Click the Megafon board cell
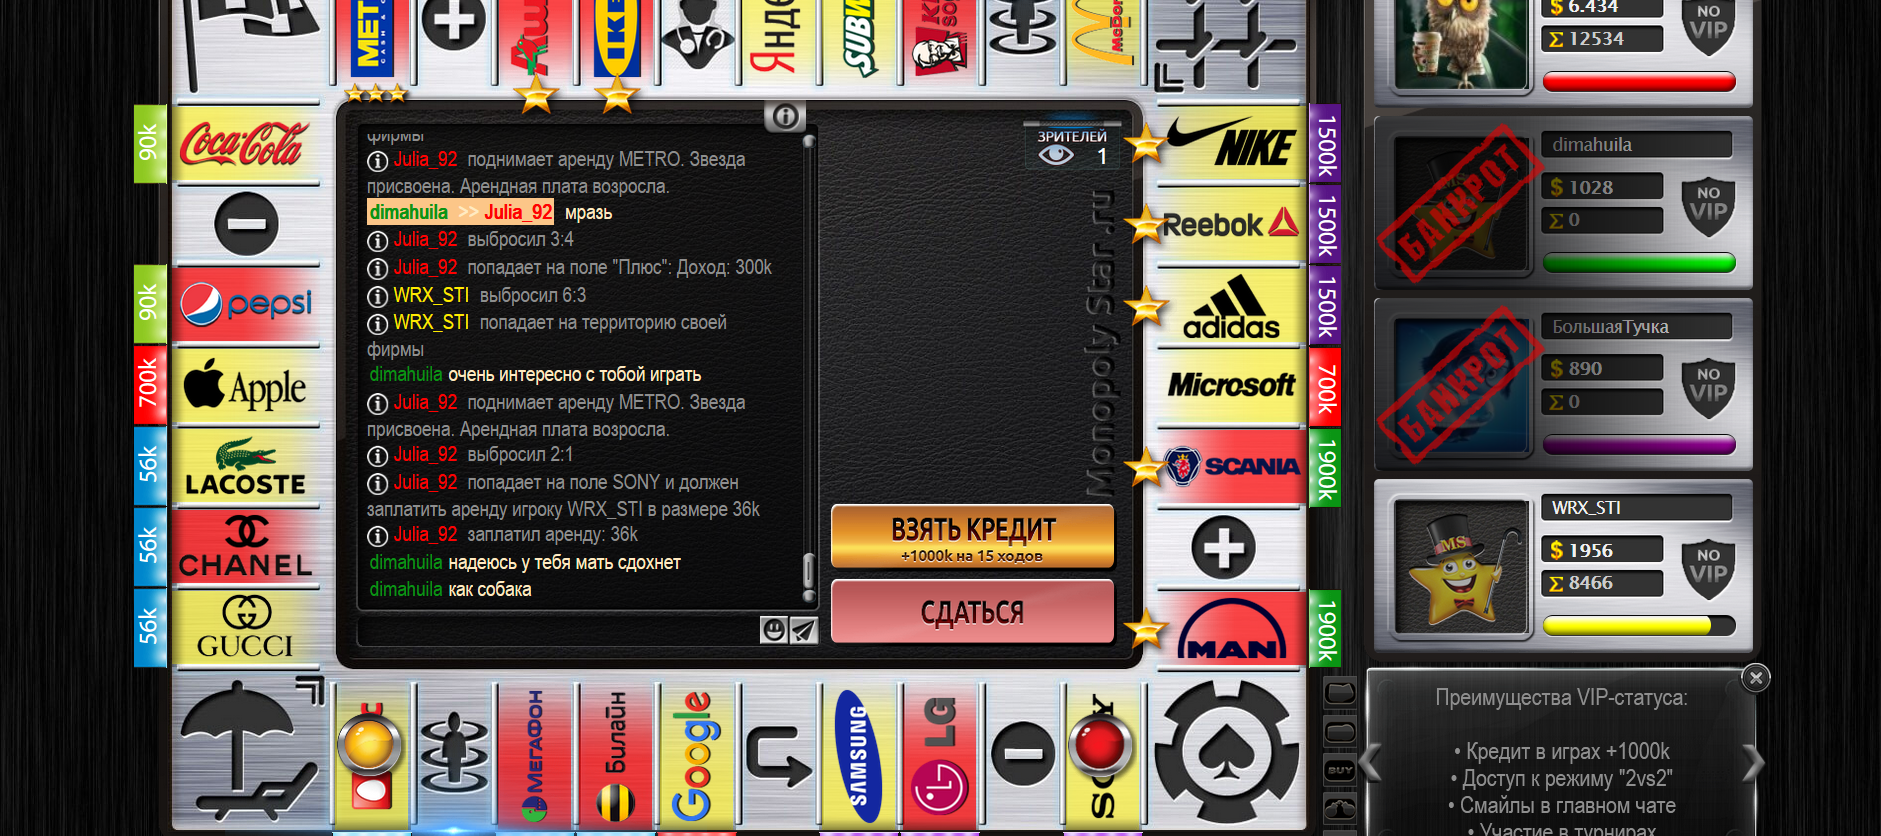Image resolution: width=1881 pixels, height=836 pixels. [x=535, y=755]
